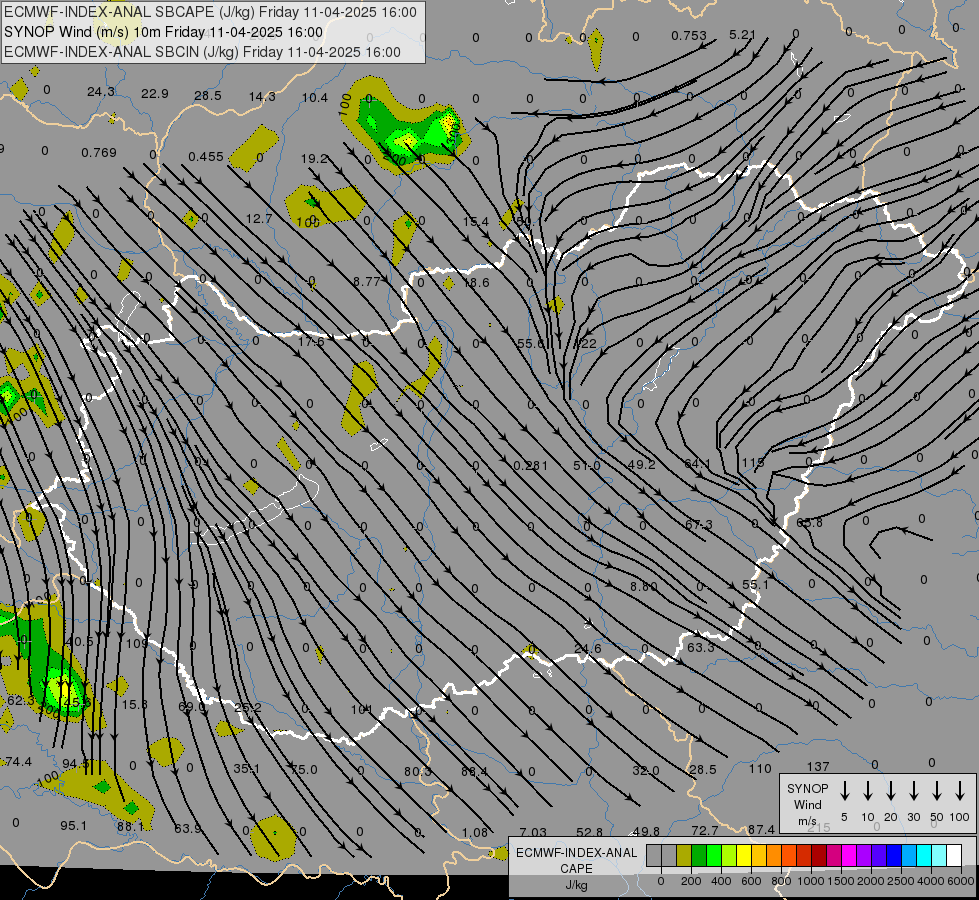Click the wind arrow above the 50 m/s label
The height and width of the screenshot is (900, 979).
pos(937,791)
